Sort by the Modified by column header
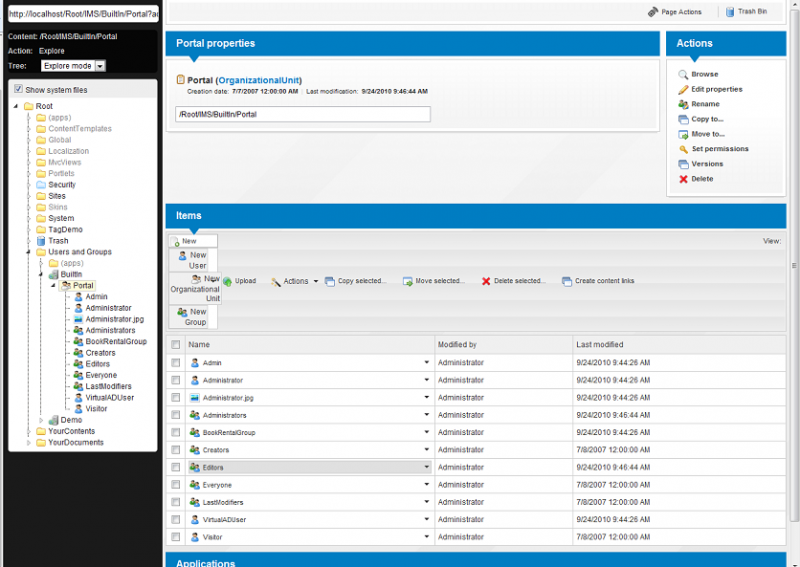Viewport: 800px width, 567px height. [x=457, y=344]
